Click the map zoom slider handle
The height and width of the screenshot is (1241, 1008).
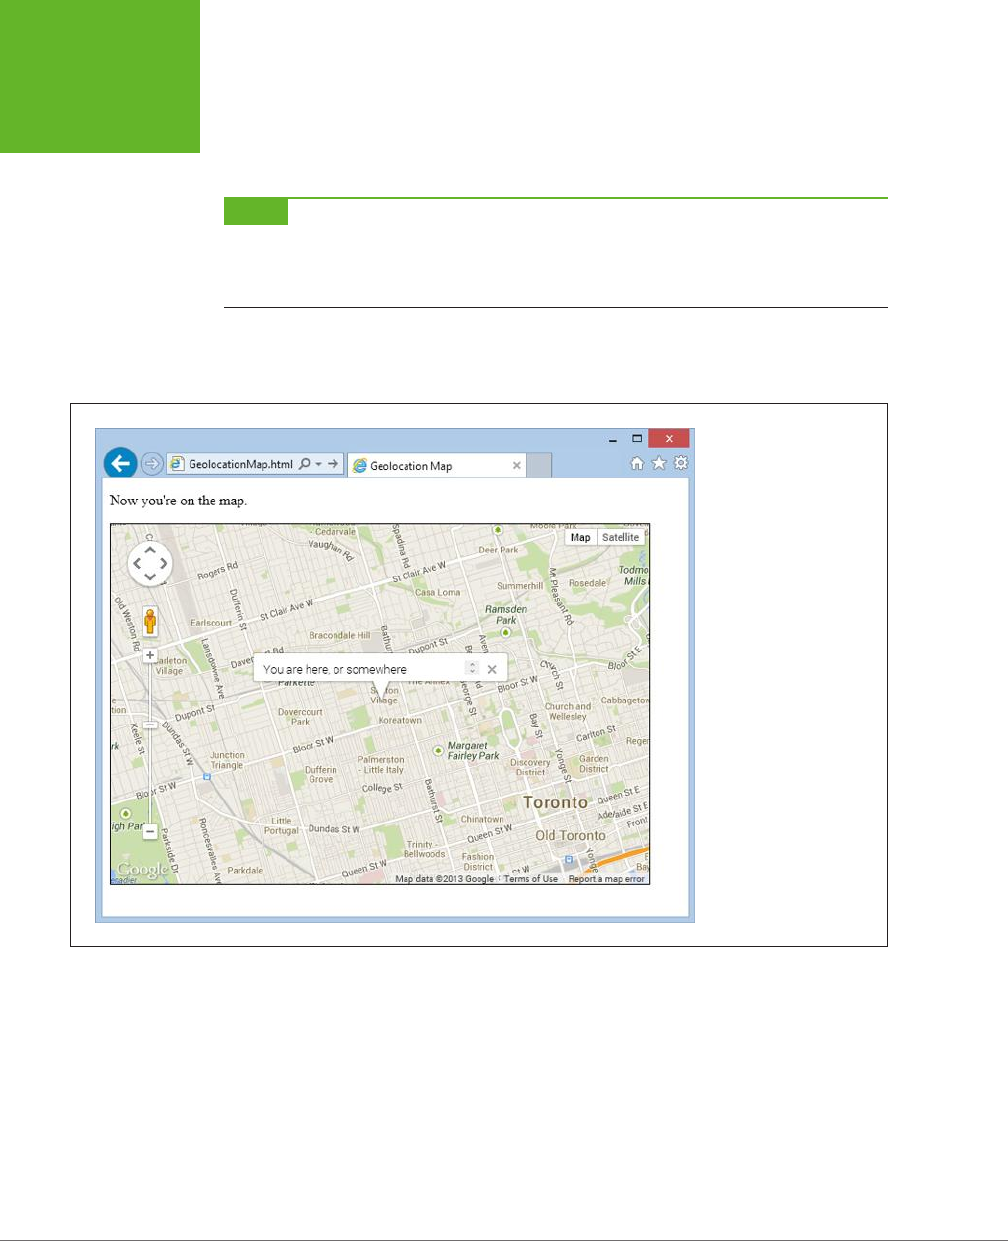pos(150,724)
